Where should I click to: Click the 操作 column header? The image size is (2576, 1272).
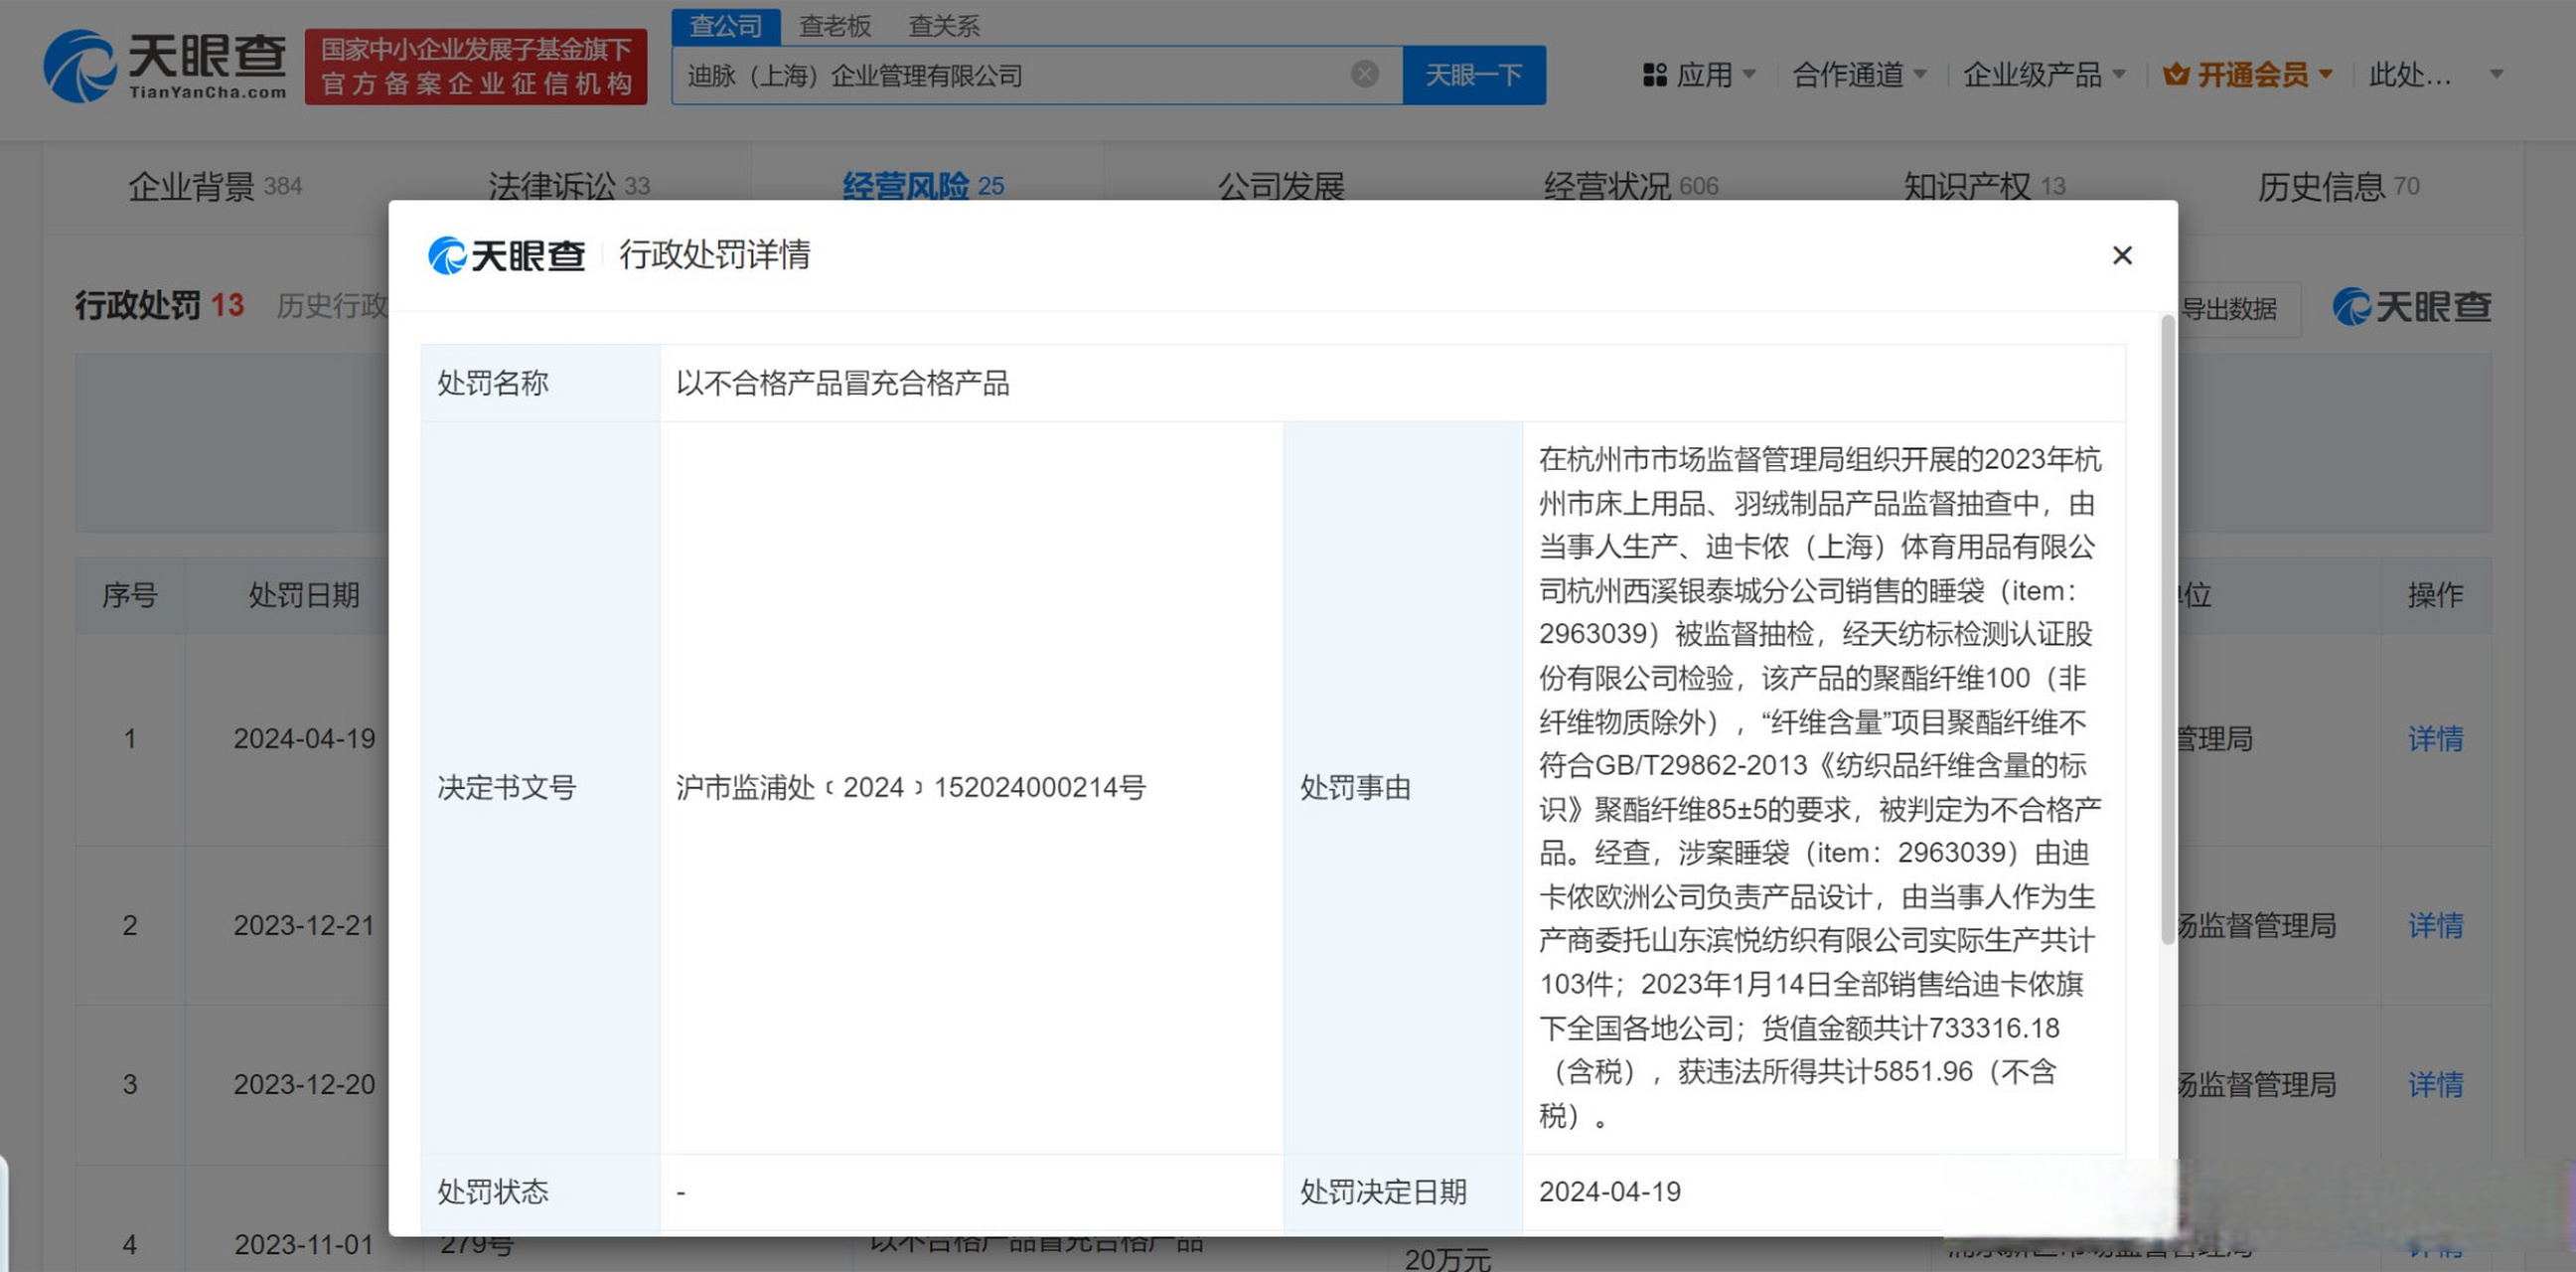pyautogui.click(x=2435, y=596)
